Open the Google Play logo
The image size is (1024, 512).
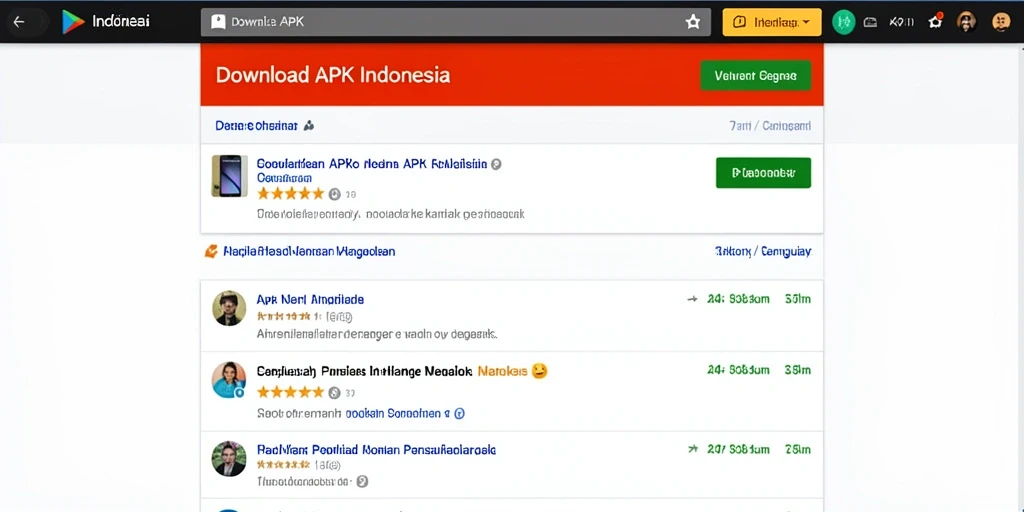point(73,22)
